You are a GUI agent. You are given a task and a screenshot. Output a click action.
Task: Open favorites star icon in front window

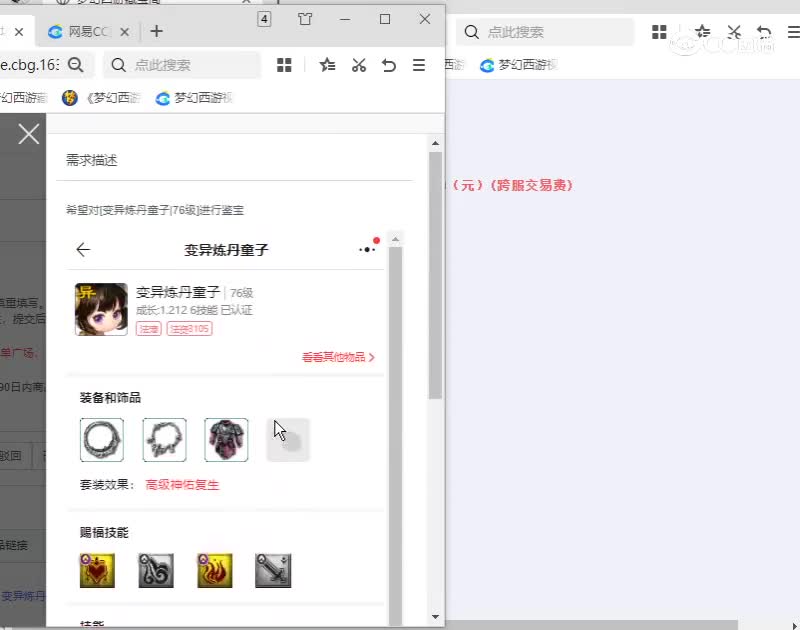click(x=327, y=65)
